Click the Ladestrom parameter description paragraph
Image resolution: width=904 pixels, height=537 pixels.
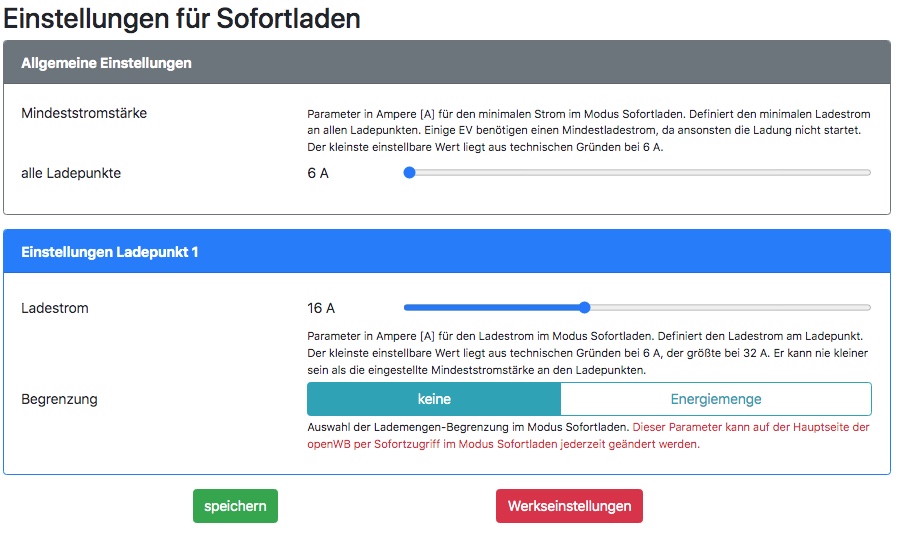tap(588, 352)
